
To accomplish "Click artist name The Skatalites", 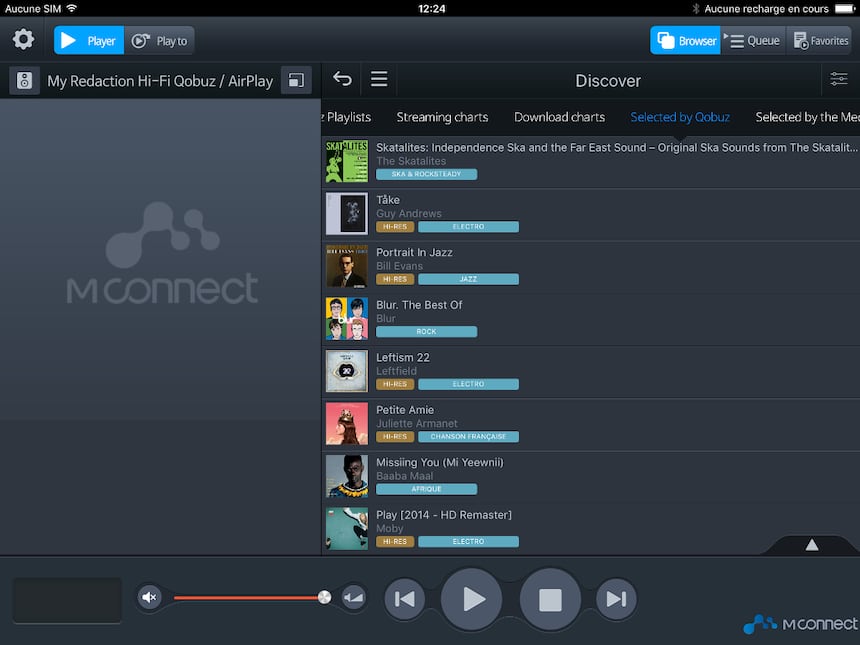I will [411, 161].
